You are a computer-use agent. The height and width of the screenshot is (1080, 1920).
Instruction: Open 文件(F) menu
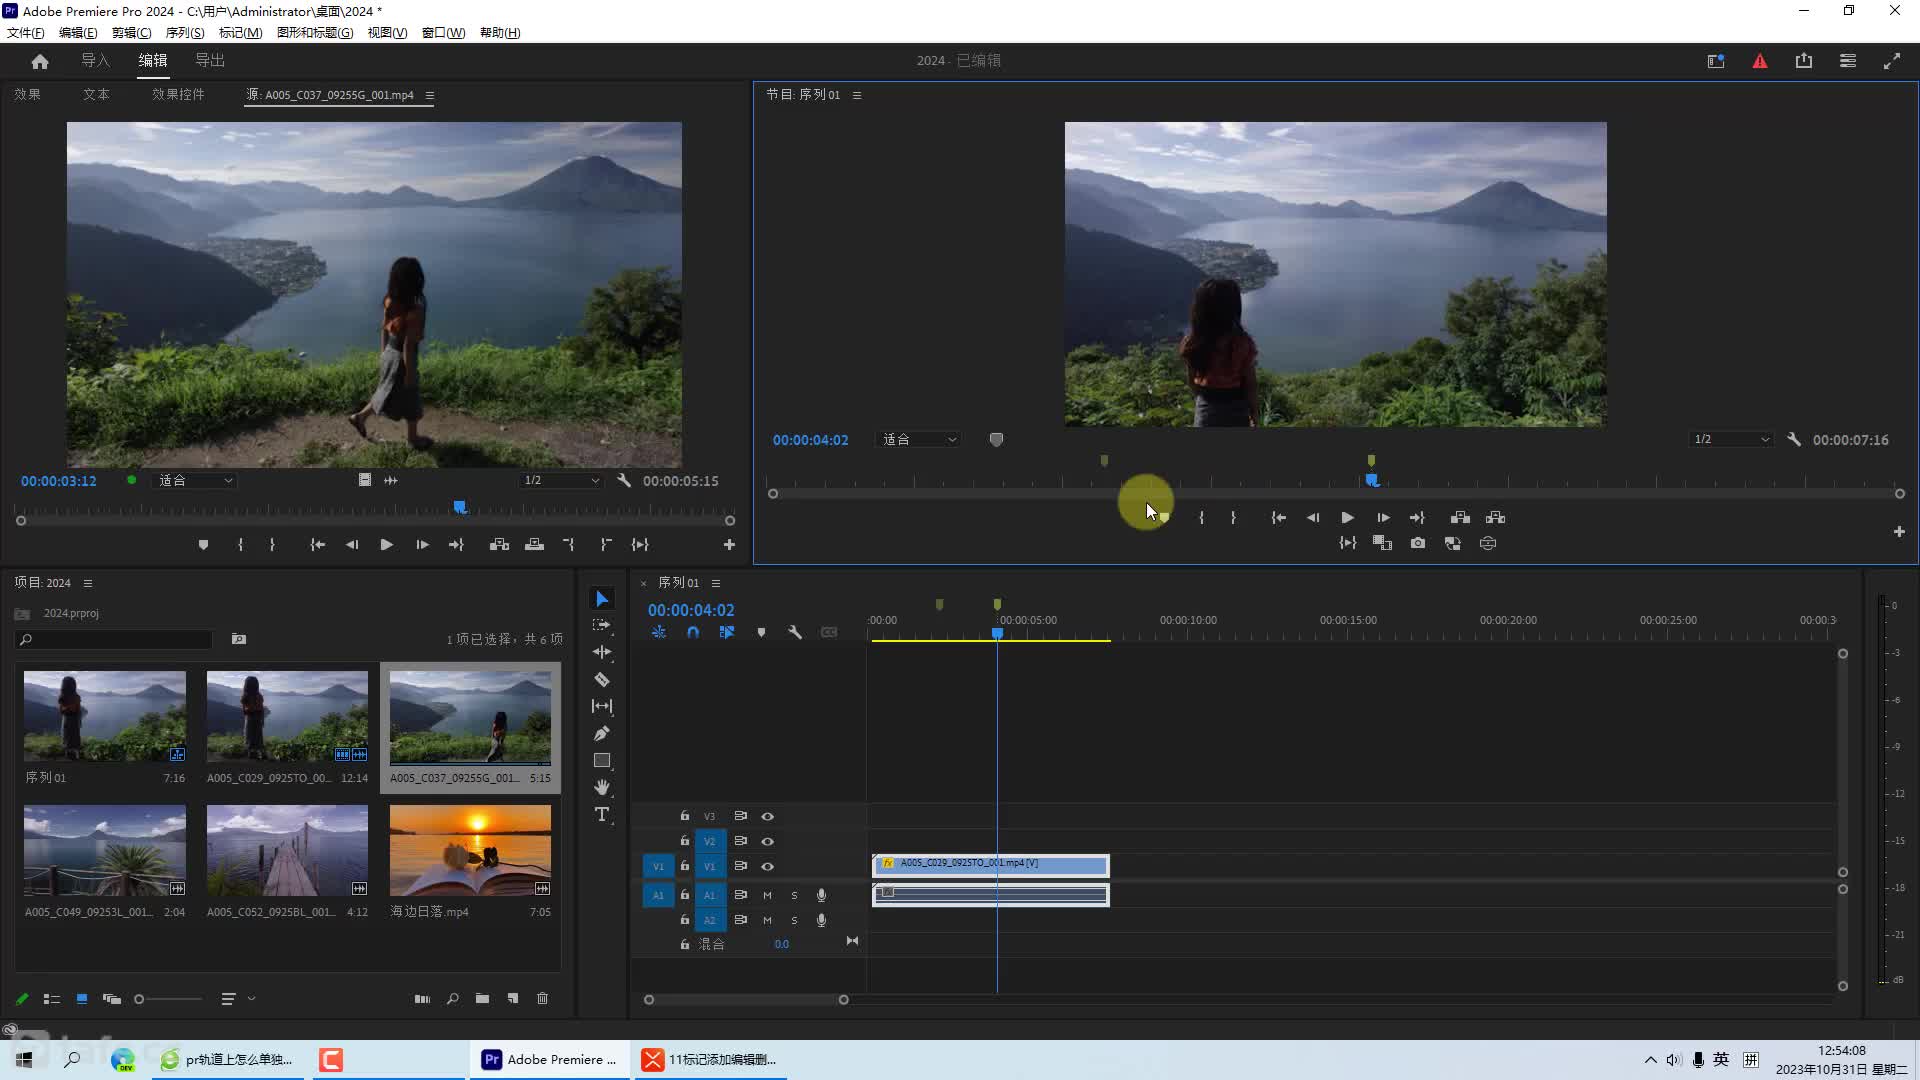pyautogui.click(x=25, y=33)
